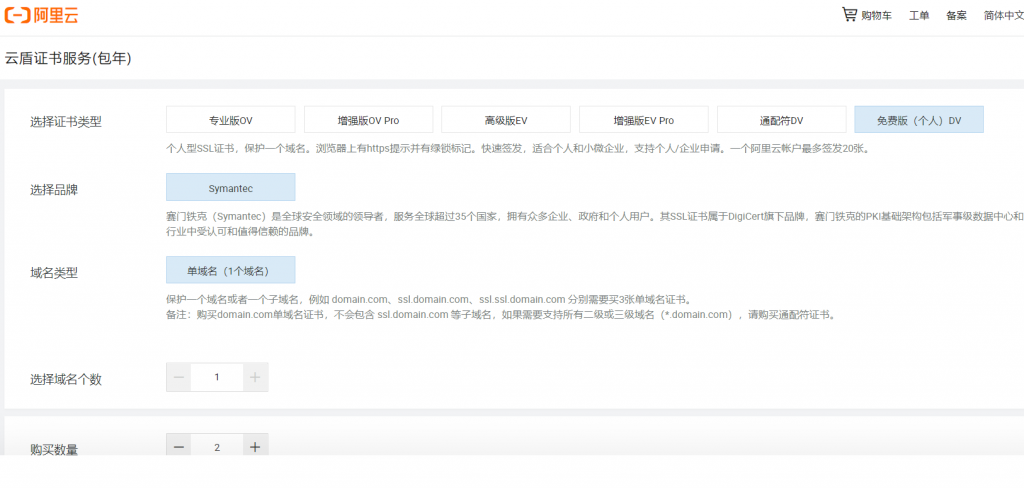
Task: Open 购物车 link in header
Action: (x=876, y=16)
